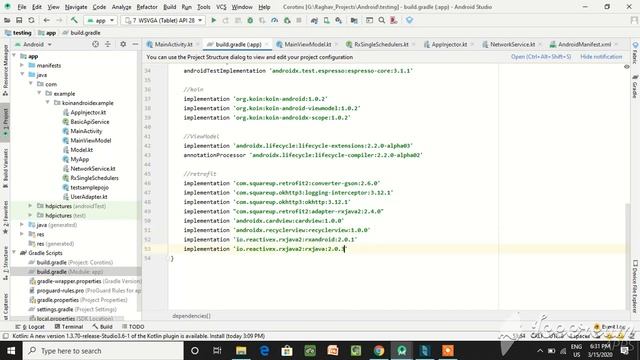Click the Windows taskbar search box
This screenshot has width=640, height=360.
103,351
